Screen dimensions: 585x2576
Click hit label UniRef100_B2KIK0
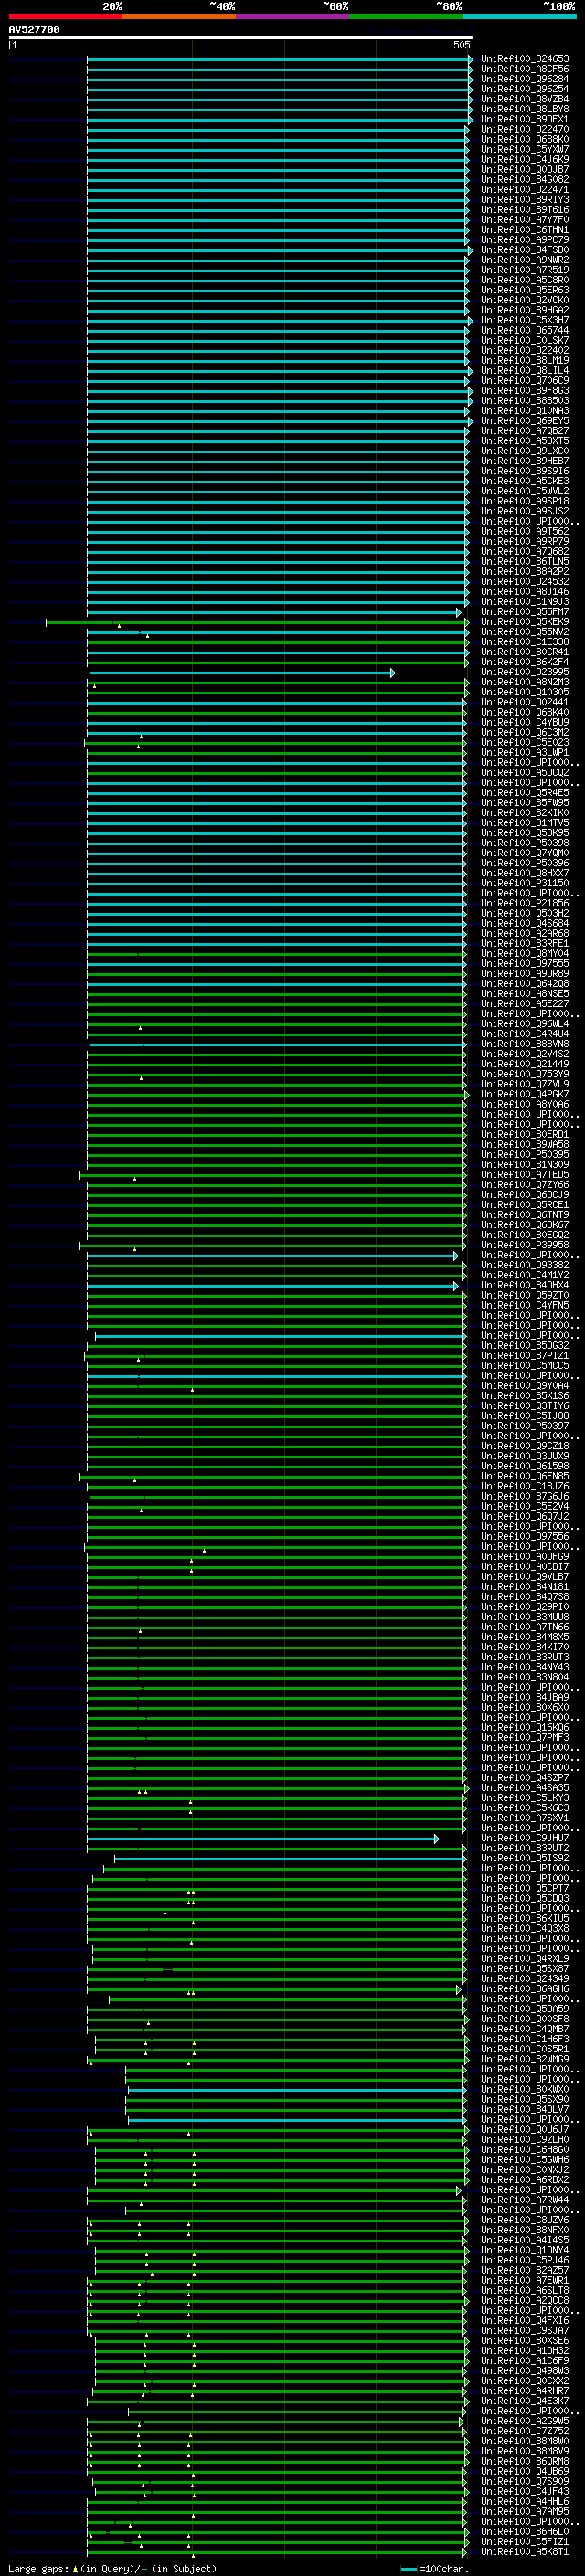525,813
